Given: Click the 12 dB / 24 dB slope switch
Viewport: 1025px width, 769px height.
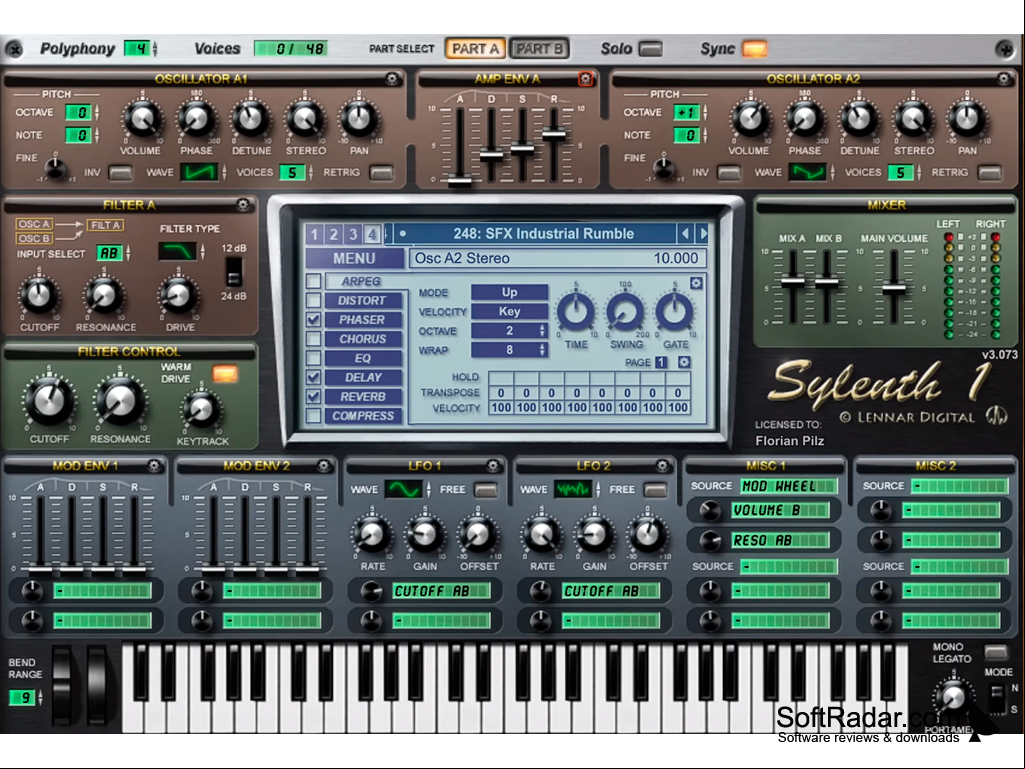Looking at the screenshot, I should tap(233, 271).
